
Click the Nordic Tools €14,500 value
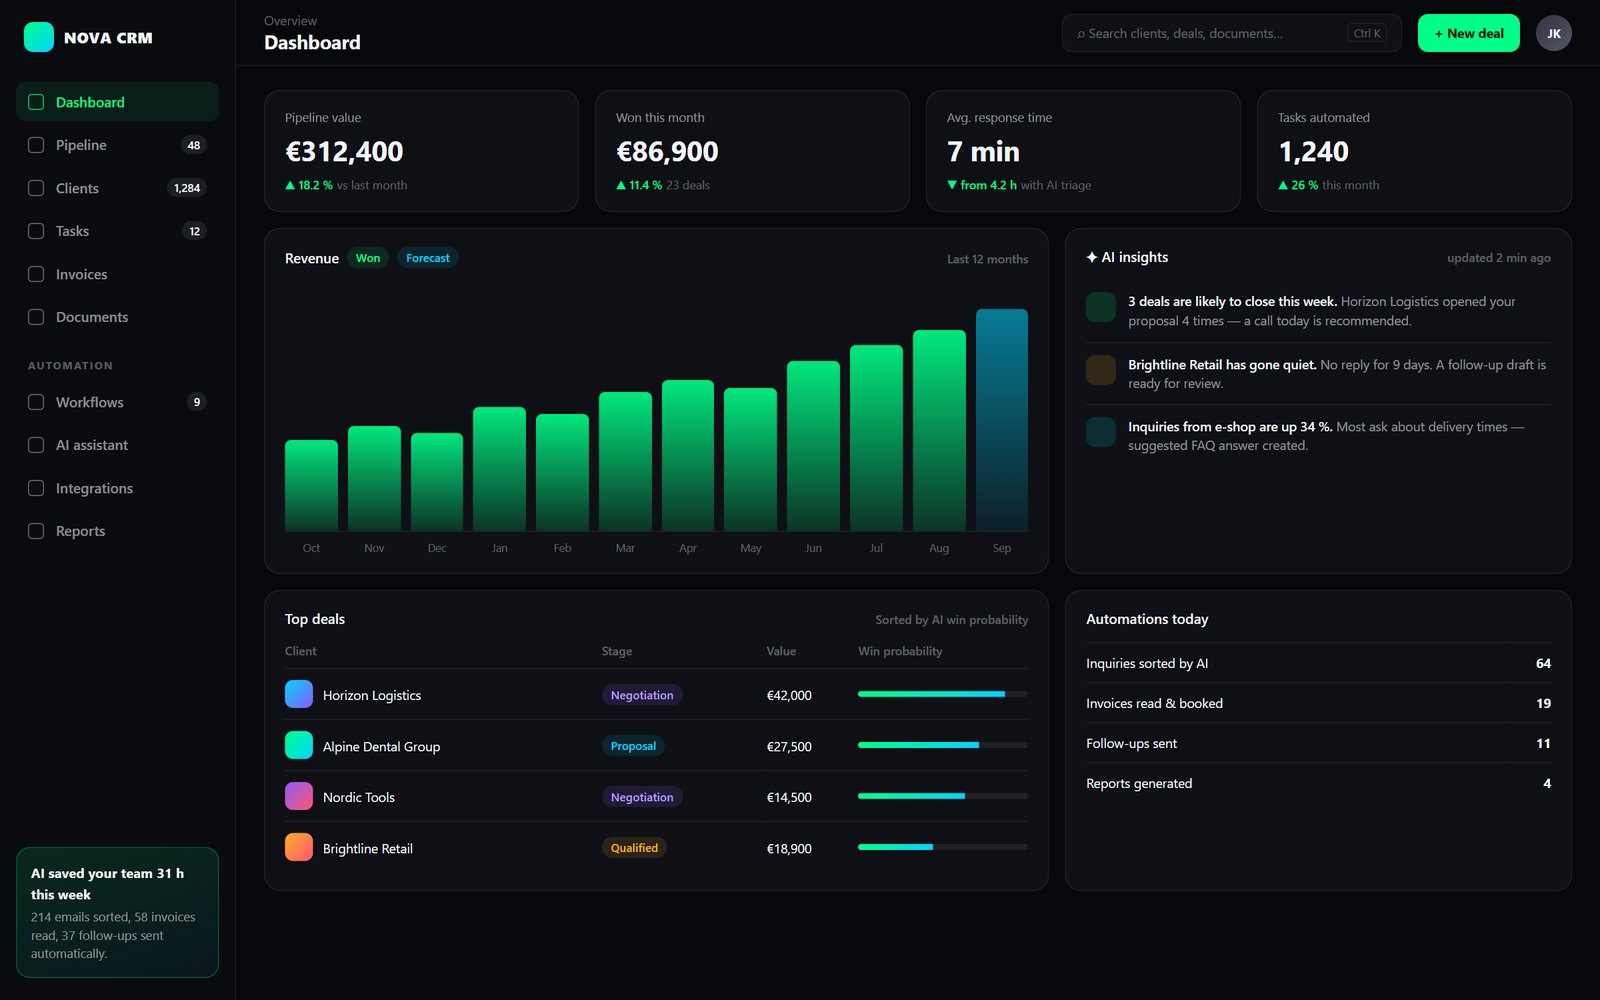tap(789, 797)
